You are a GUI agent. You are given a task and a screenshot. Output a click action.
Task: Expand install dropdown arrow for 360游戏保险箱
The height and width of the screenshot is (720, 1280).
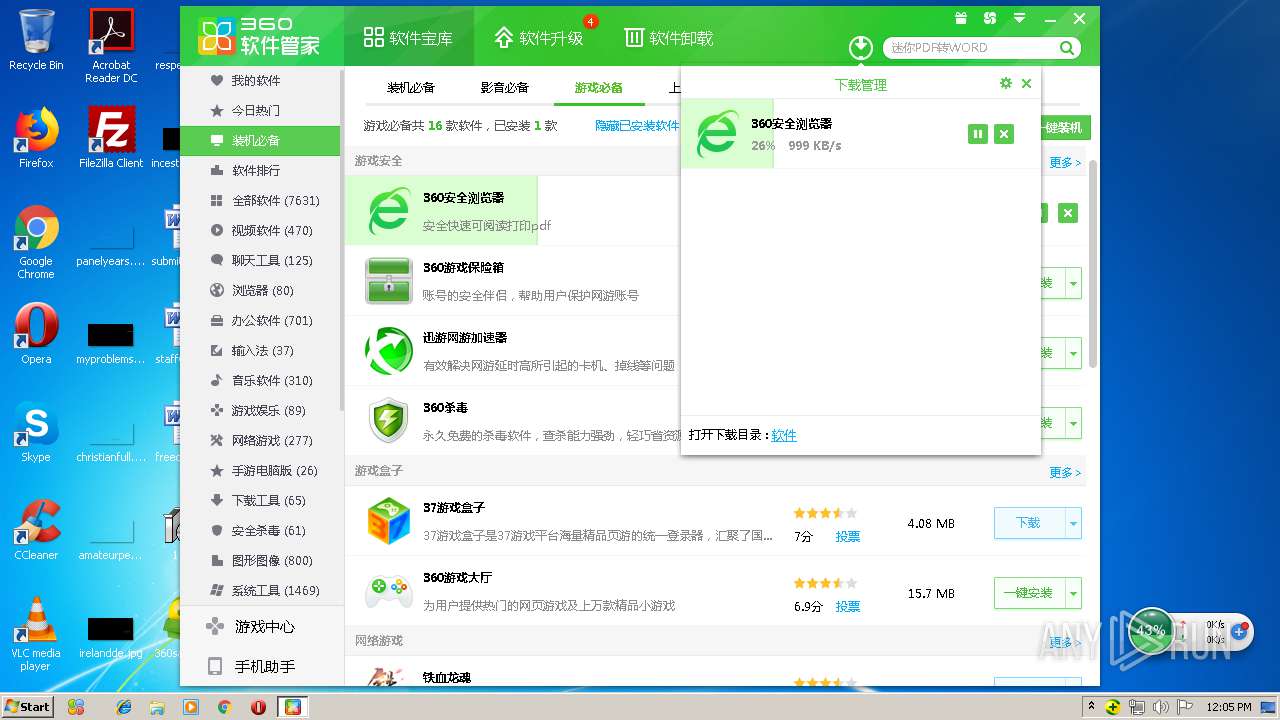1073,283
